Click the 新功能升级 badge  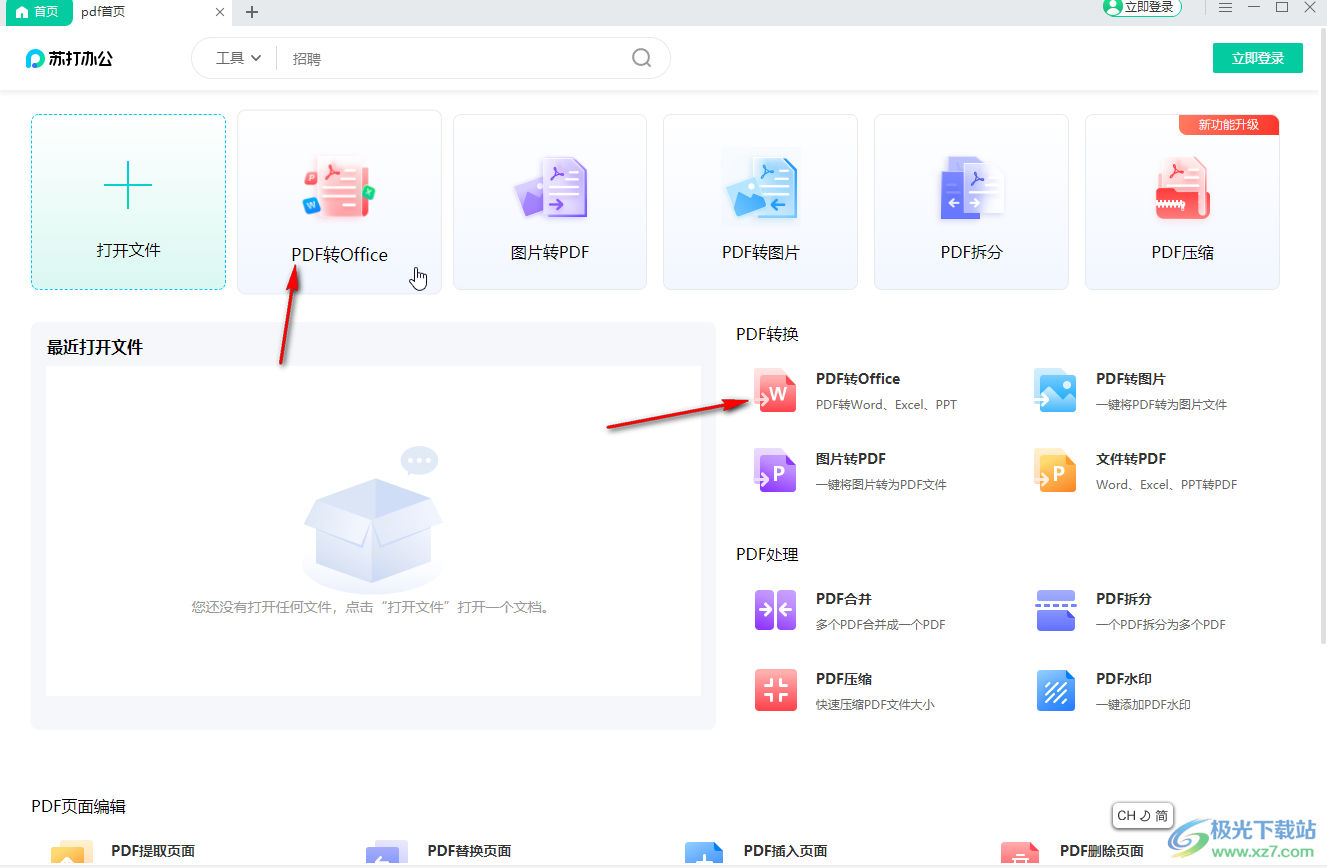[x=1227, y=125]
